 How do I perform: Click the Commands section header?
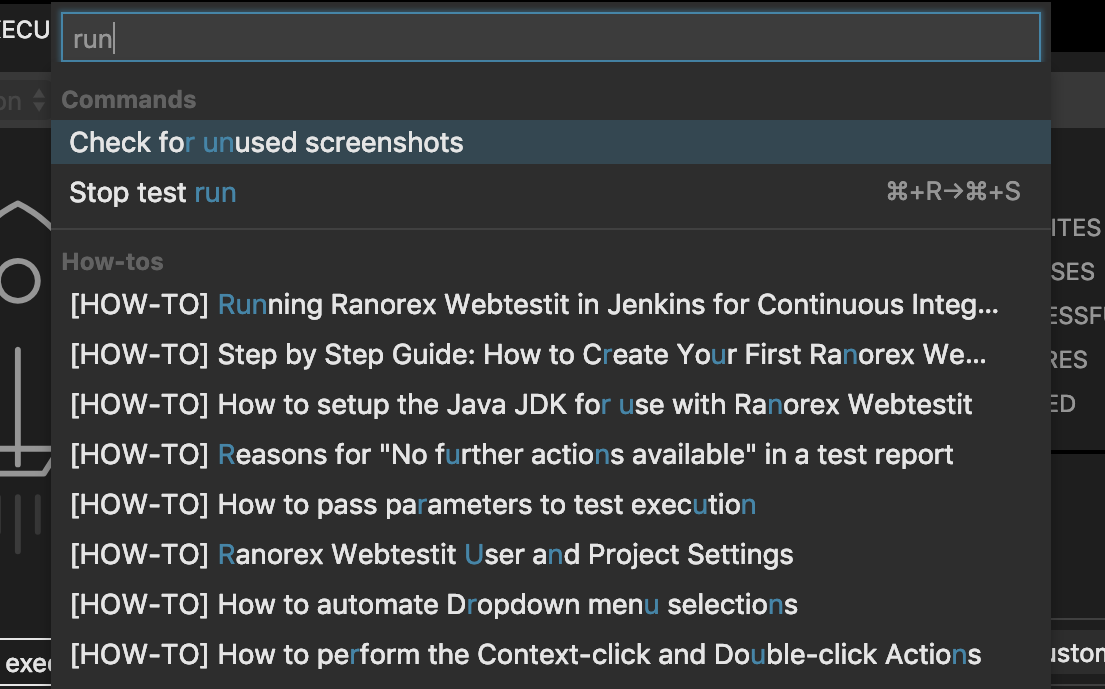(129, 100)
